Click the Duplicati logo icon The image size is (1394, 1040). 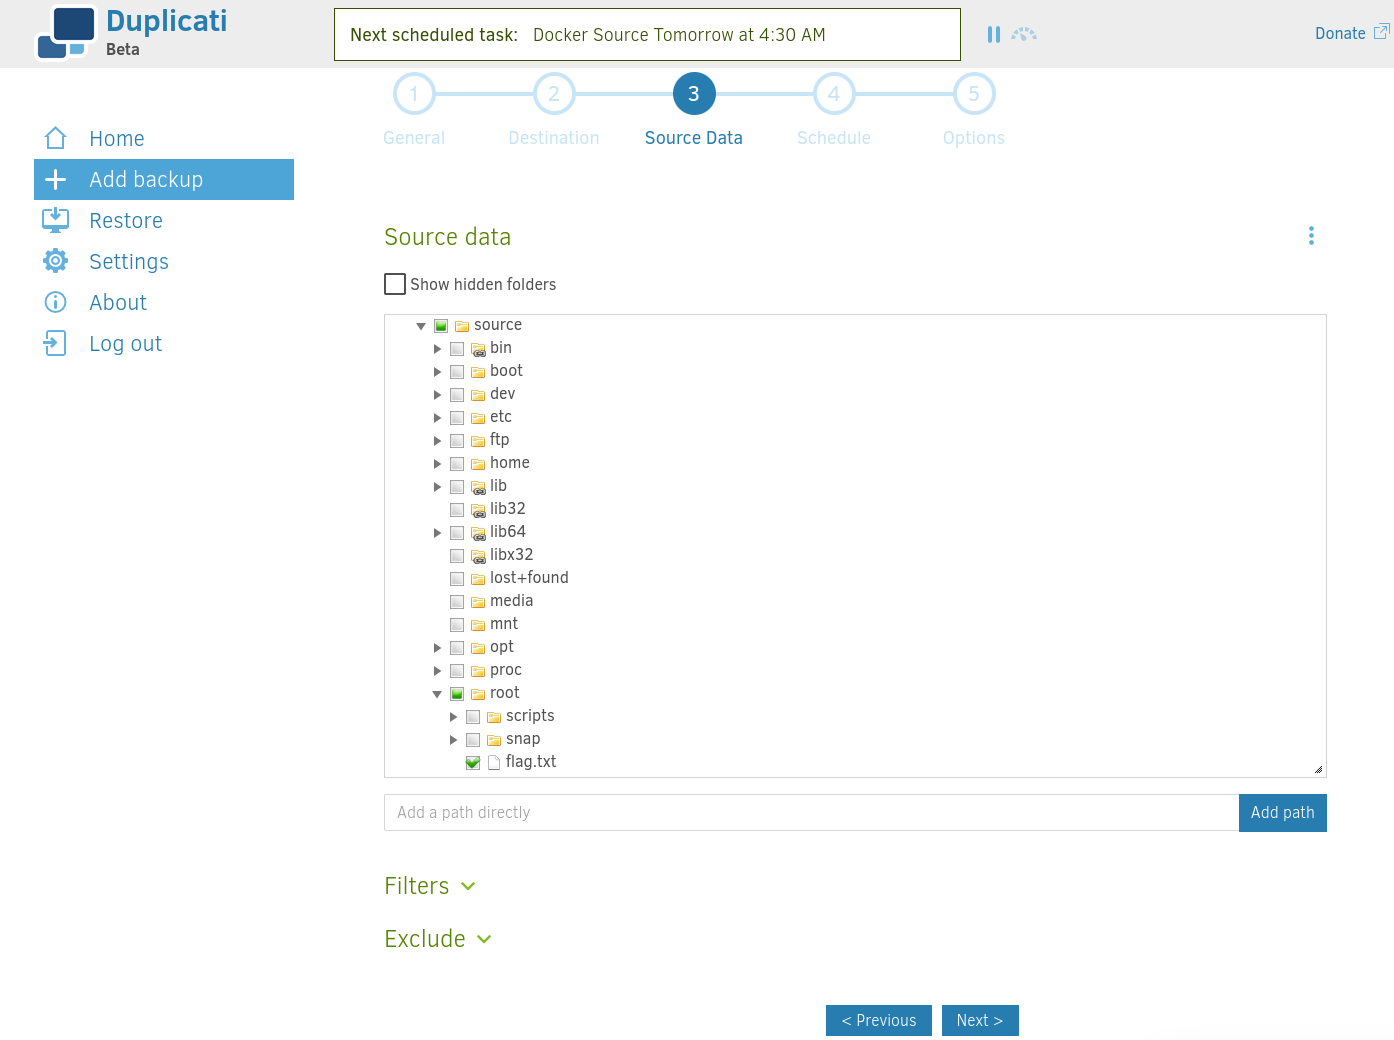click(x=66, y=33)
